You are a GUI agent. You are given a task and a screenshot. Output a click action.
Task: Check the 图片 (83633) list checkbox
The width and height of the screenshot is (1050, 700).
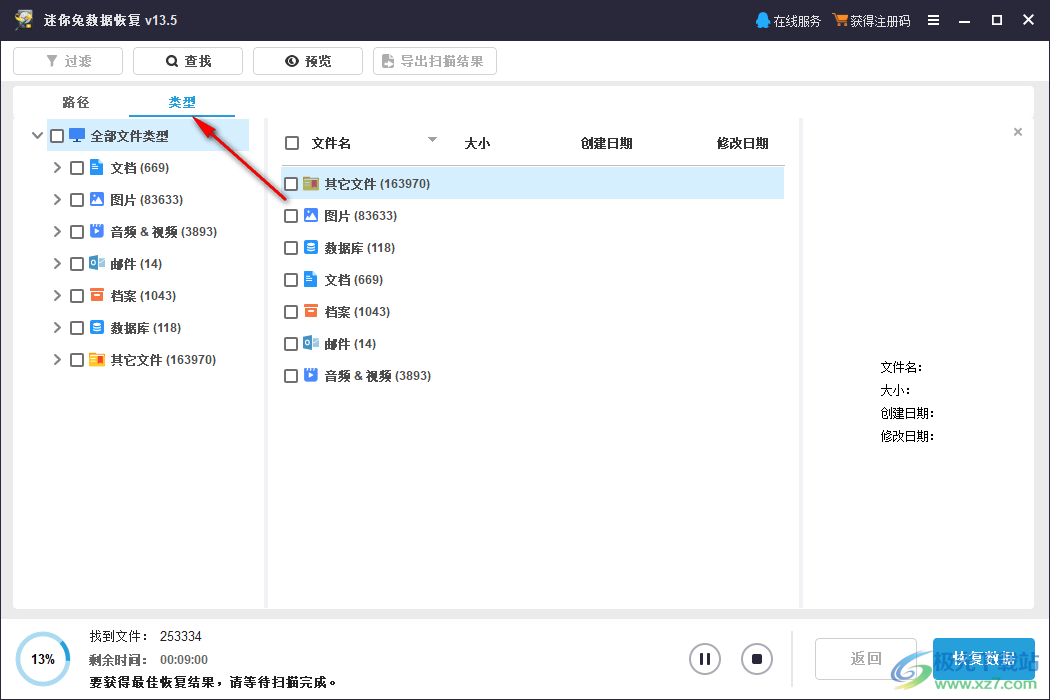pos(291,215)
